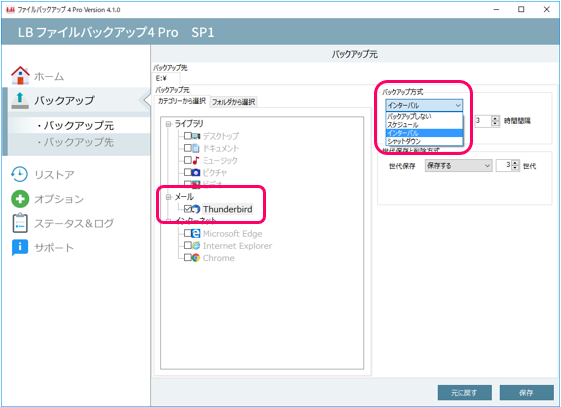Click the 元に戻す button
The height and width of the screenshot is (407, 561).
464,393
